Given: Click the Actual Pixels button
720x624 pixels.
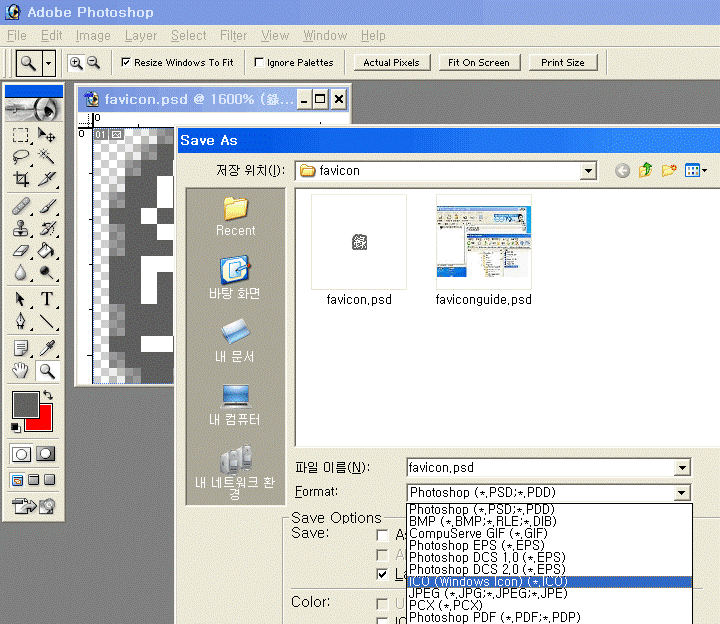Looking at the screenshot, I should coord(392,62).
